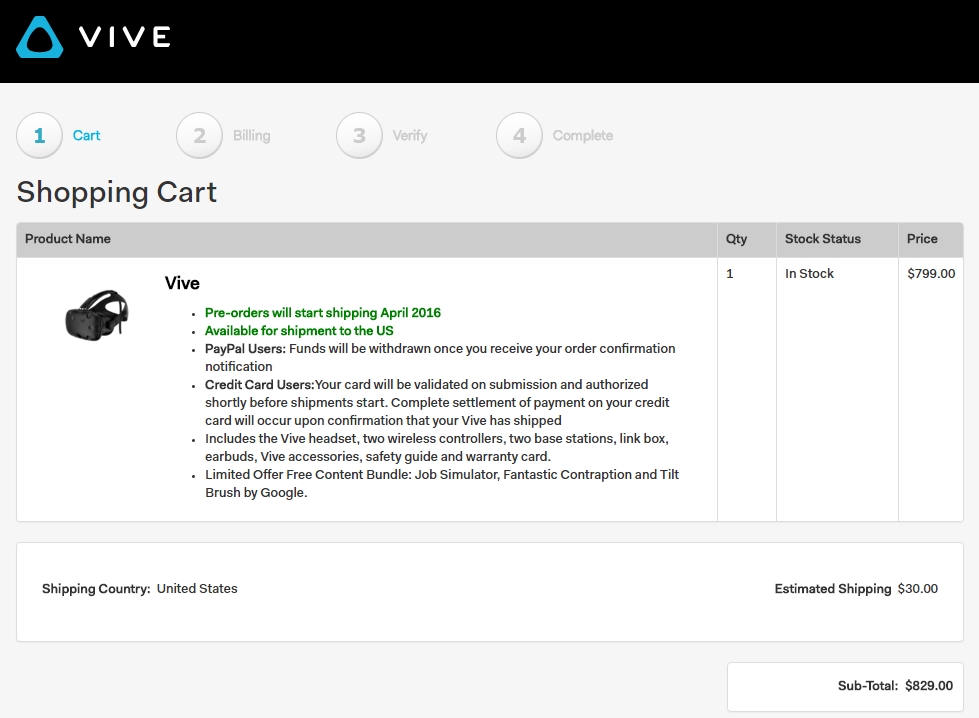This screenshot has width=979, height=718.
Task: Click the quantity value 1
Action: pyautogui.click(x=729, y=273)
